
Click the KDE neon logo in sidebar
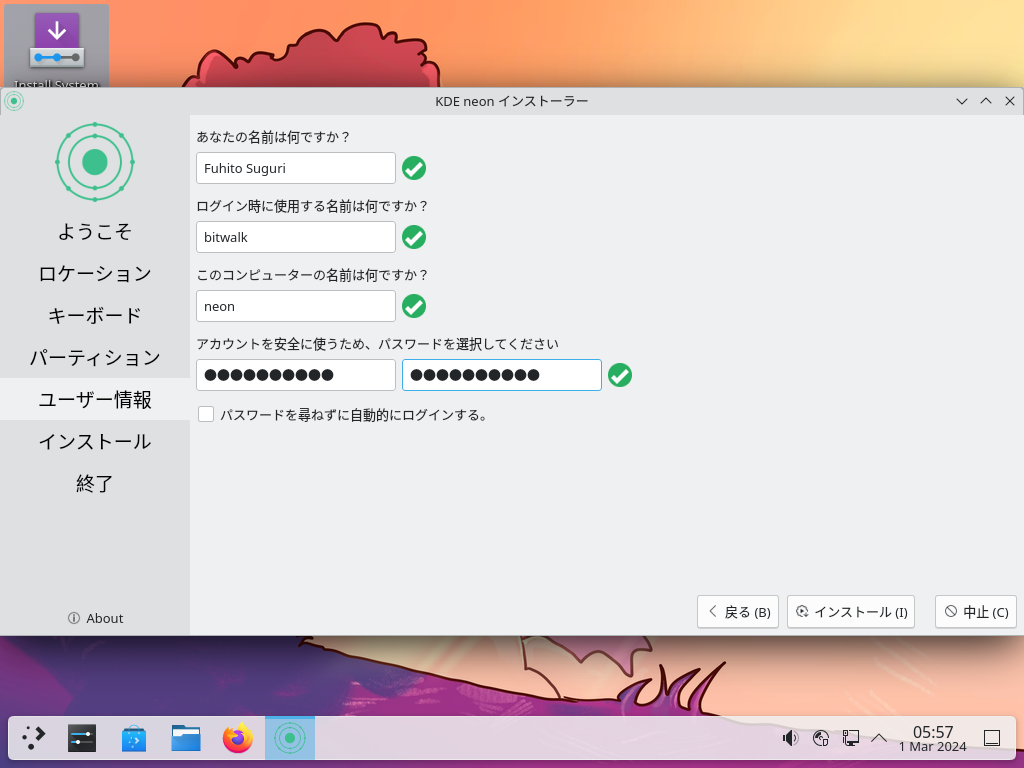tap(95, 162)
